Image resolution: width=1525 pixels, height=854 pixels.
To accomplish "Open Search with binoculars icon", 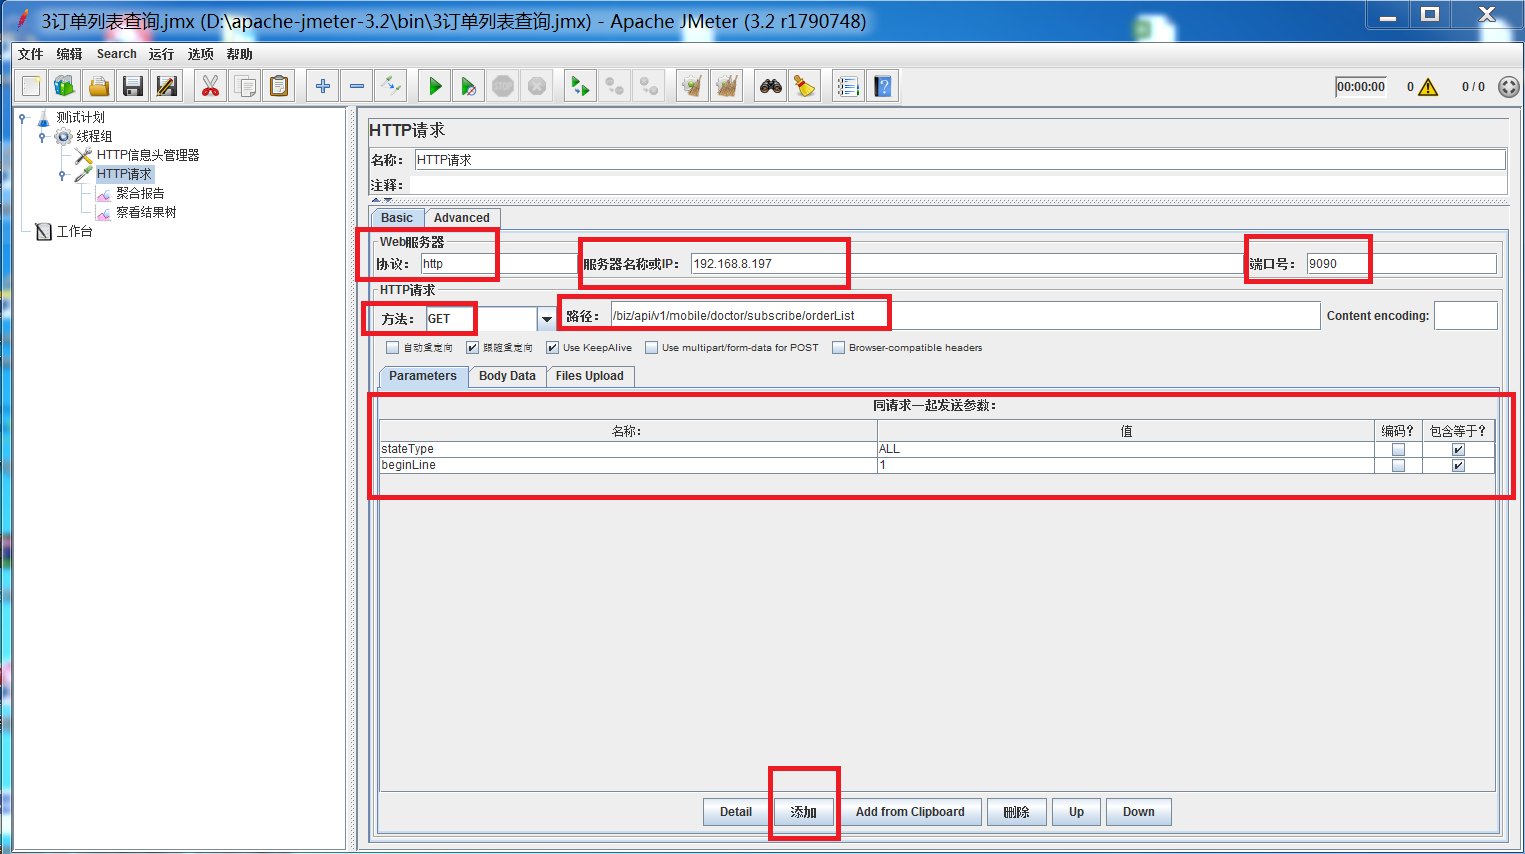I will point(771,87).
